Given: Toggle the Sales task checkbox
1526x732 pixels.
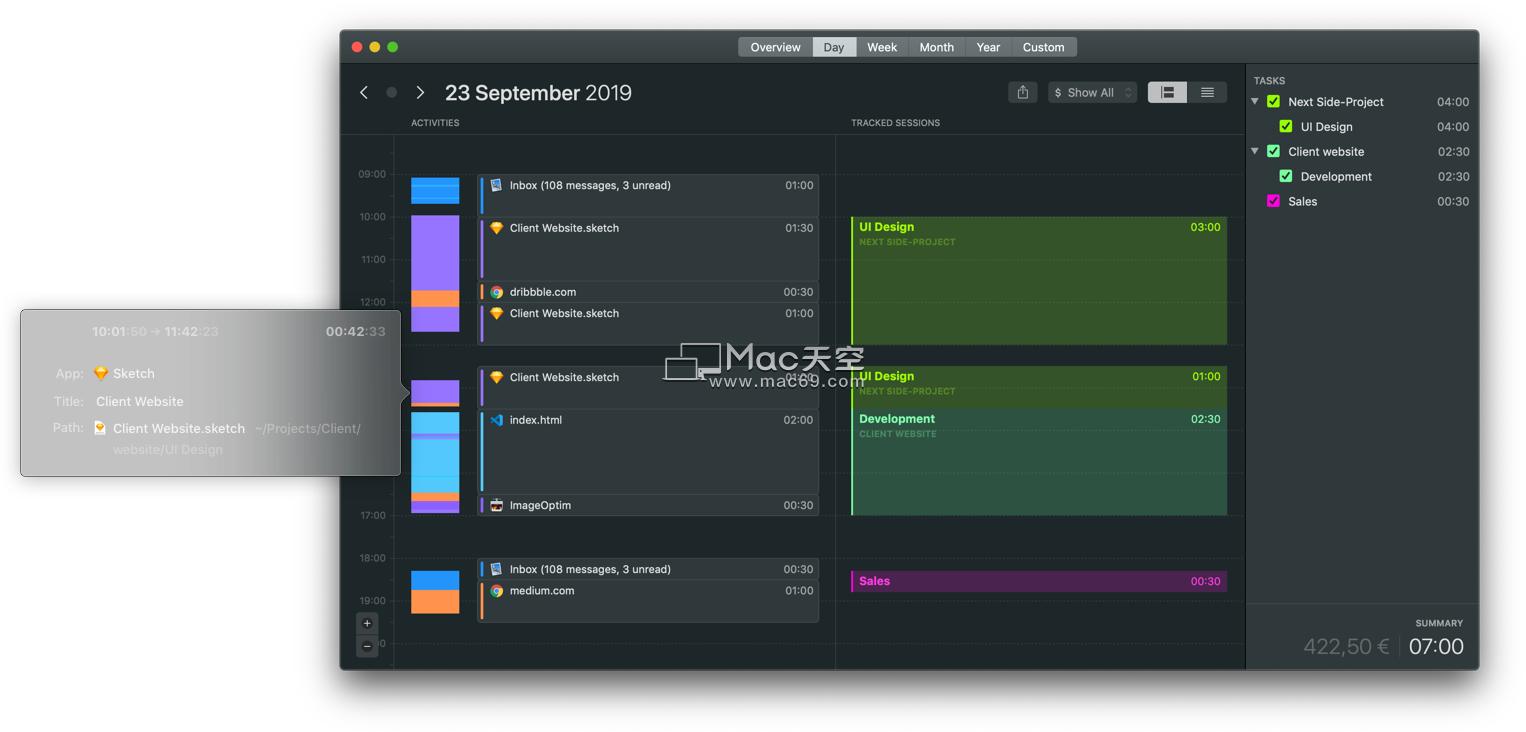Looking at the screenshot, I should [x=1273, y=201].
